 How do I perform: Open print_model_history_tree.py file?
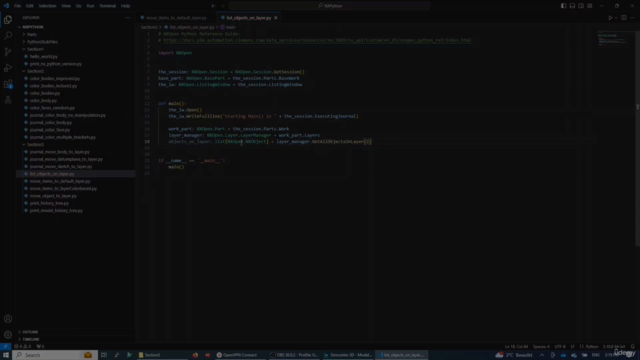pos(56,211)
